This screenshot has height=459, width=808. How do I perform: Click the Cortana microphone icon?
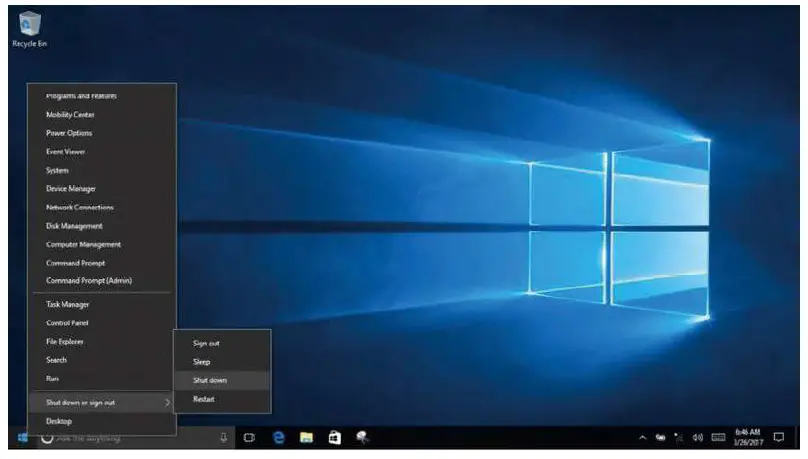coord(224,438)
